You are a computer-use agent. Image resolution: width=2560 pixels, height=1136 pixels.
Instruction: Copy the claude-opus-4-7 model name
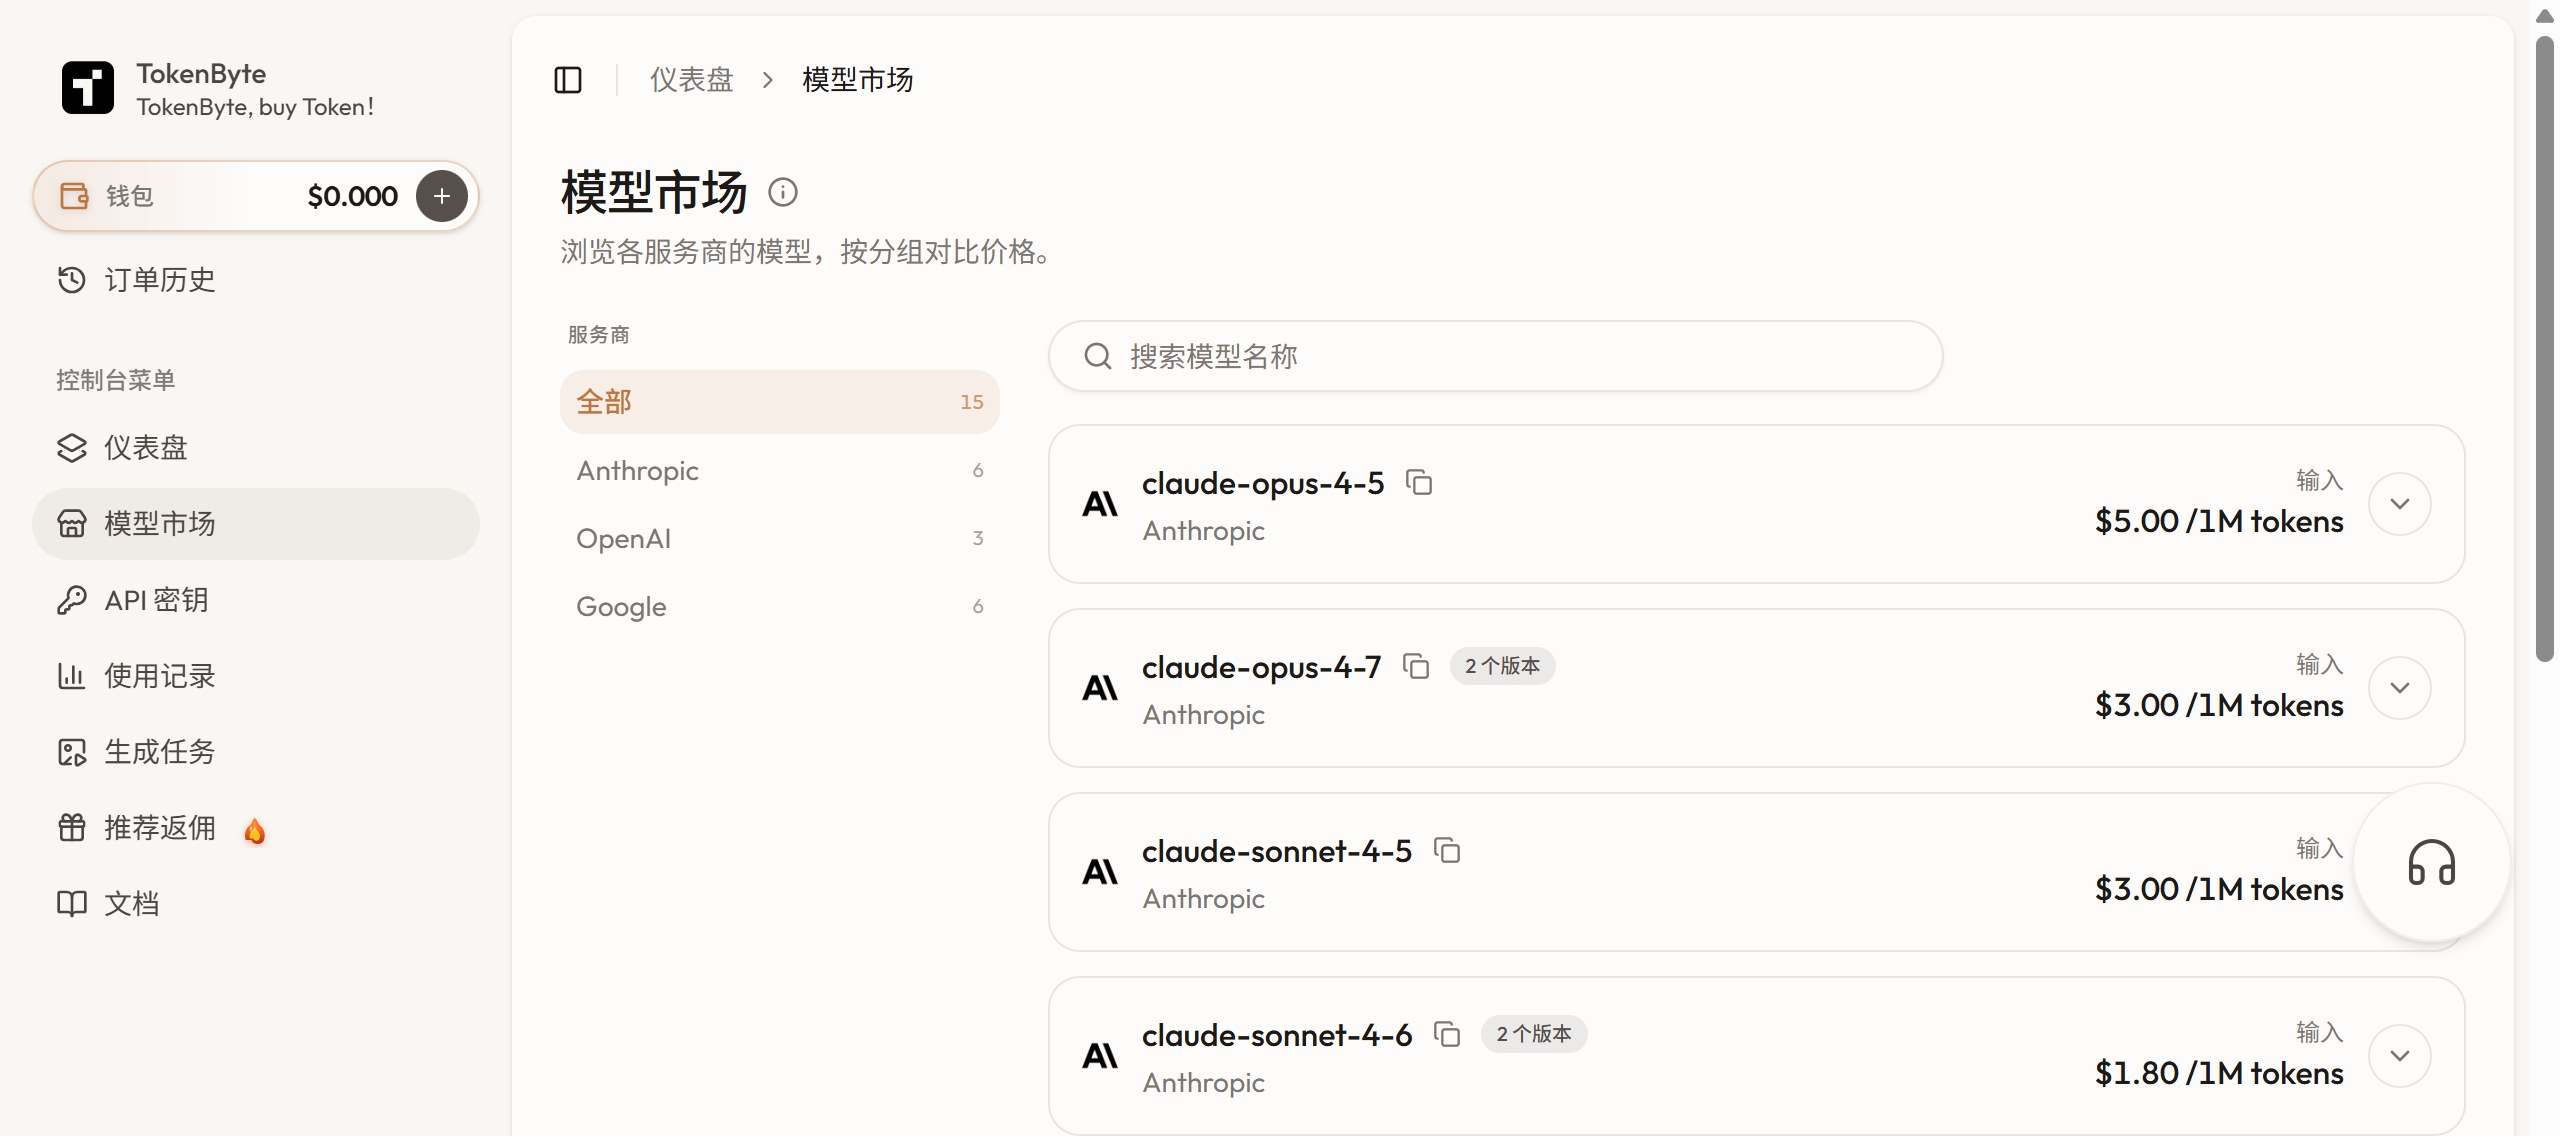click(1416, 667)
